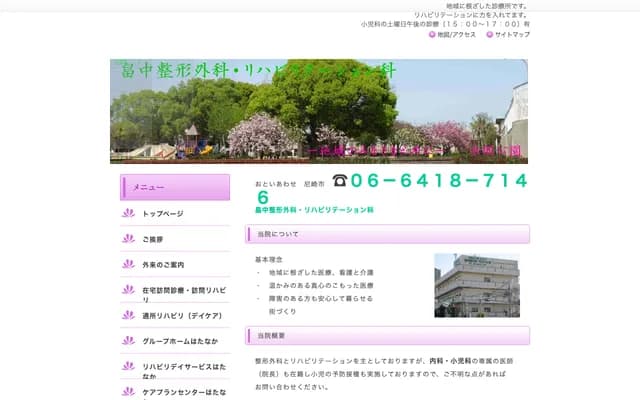
Task: Click the おといあわせ 尼崎市 text
Action: (x=290, y=184)
